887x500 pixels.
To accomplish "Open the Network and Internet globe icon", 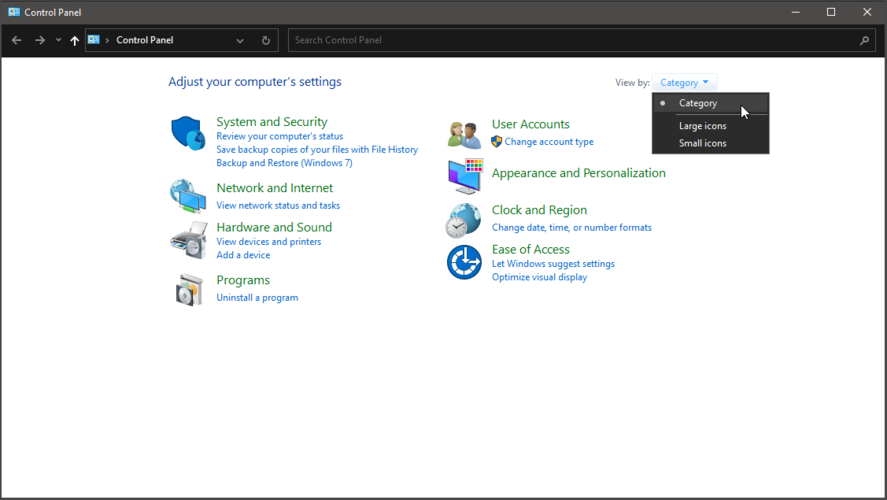I will (188, 196).
